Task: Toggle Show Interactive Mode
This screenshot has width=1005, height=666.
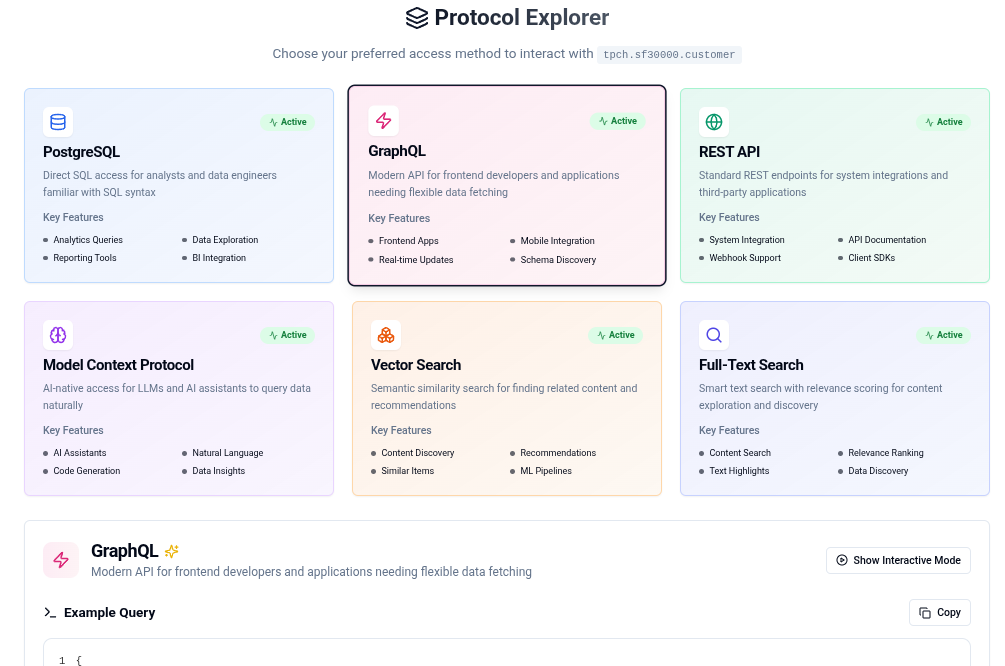Action: pos(898,561)
